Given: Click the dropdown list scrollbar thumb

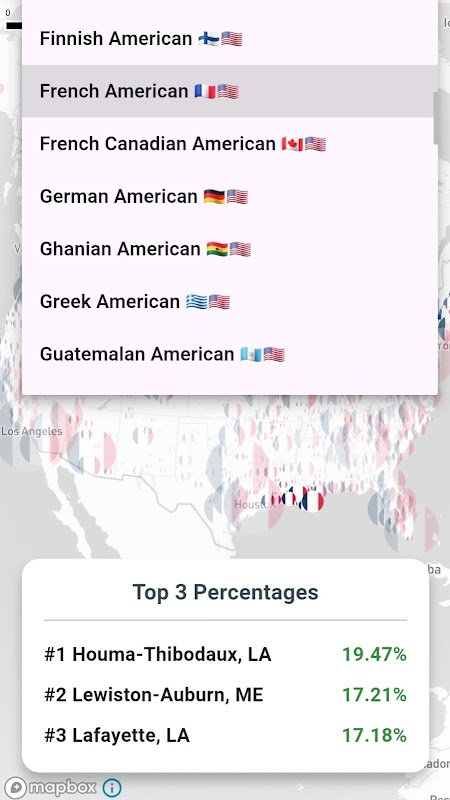Looking at the screenshot, I should click(x=436, y=118).
